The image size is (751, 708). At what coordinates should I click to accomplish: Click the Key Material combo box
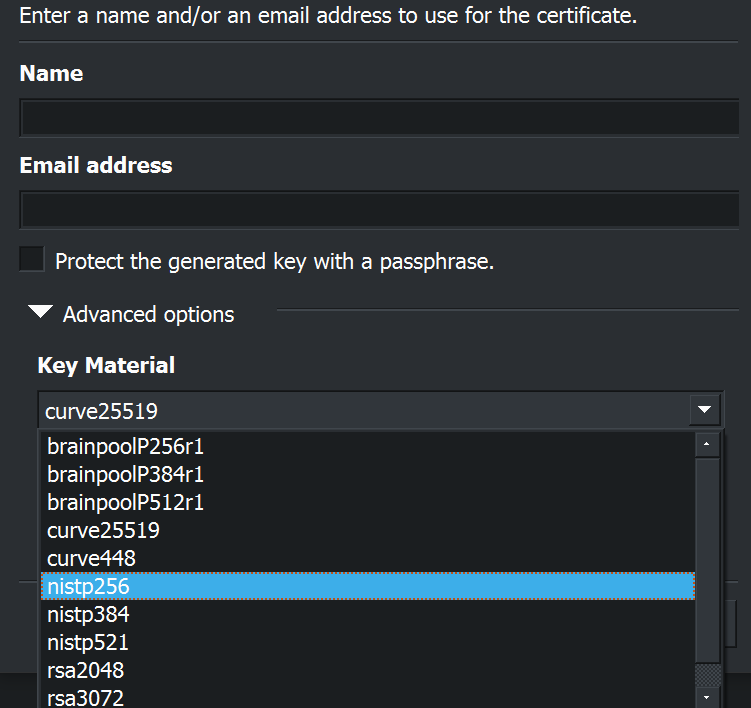click(360, 410)
